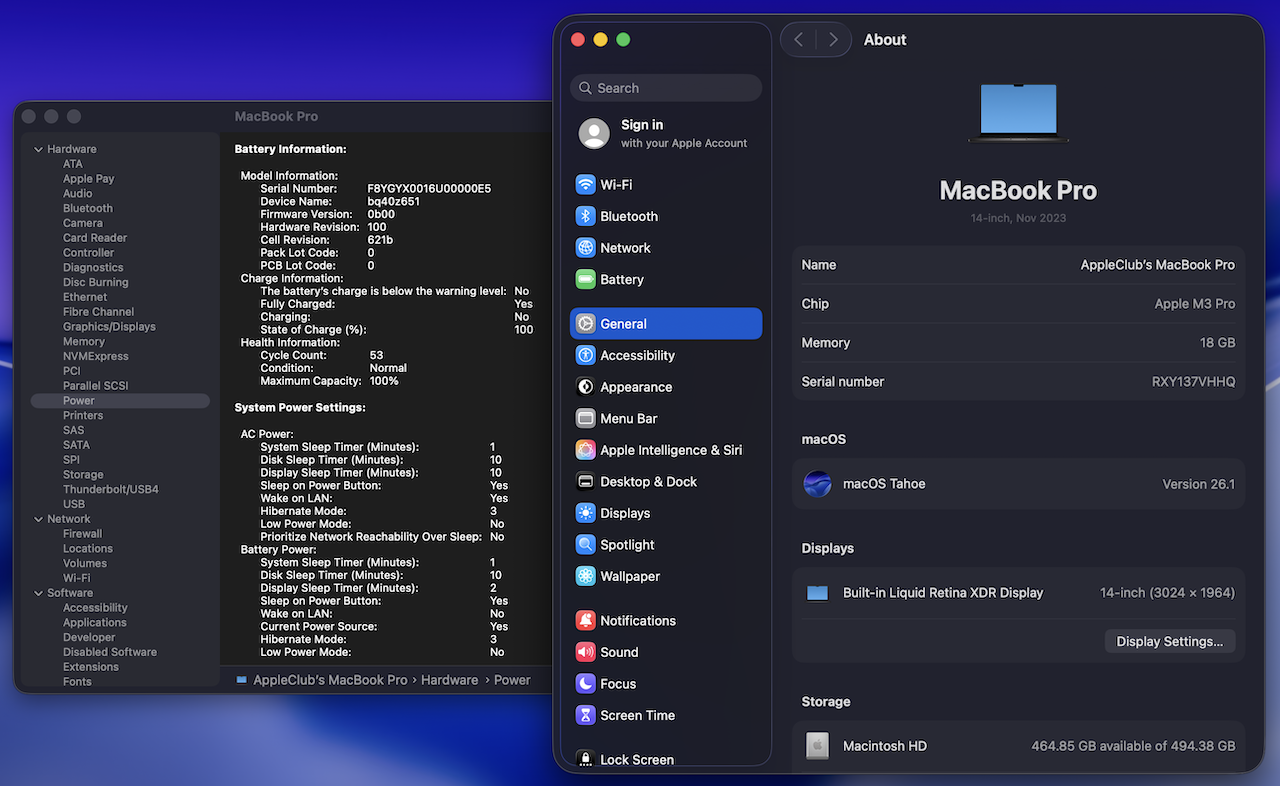Click the Settings Search field
The height and width of the screenshot is (786, 1280).
pos(666,88)
